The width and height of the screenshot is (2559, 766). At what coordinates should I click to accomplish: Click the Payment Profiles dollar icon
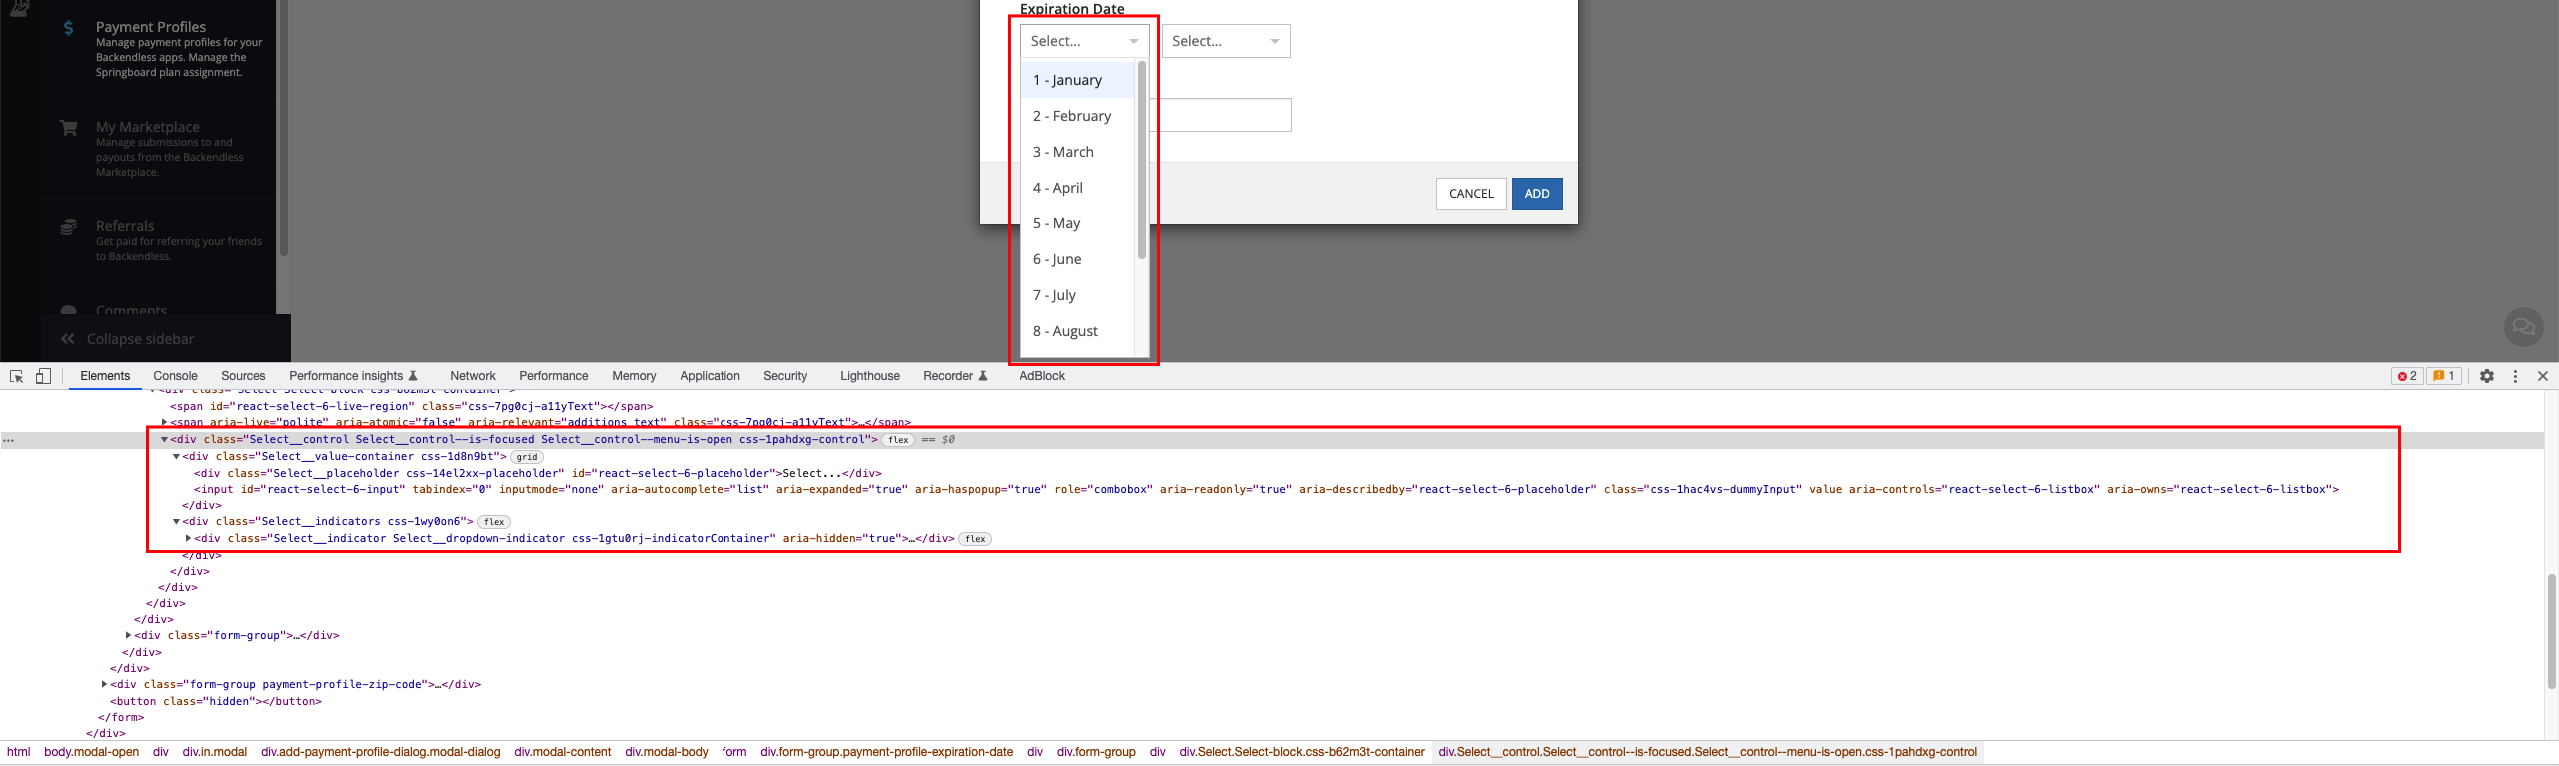coord(68,28)
